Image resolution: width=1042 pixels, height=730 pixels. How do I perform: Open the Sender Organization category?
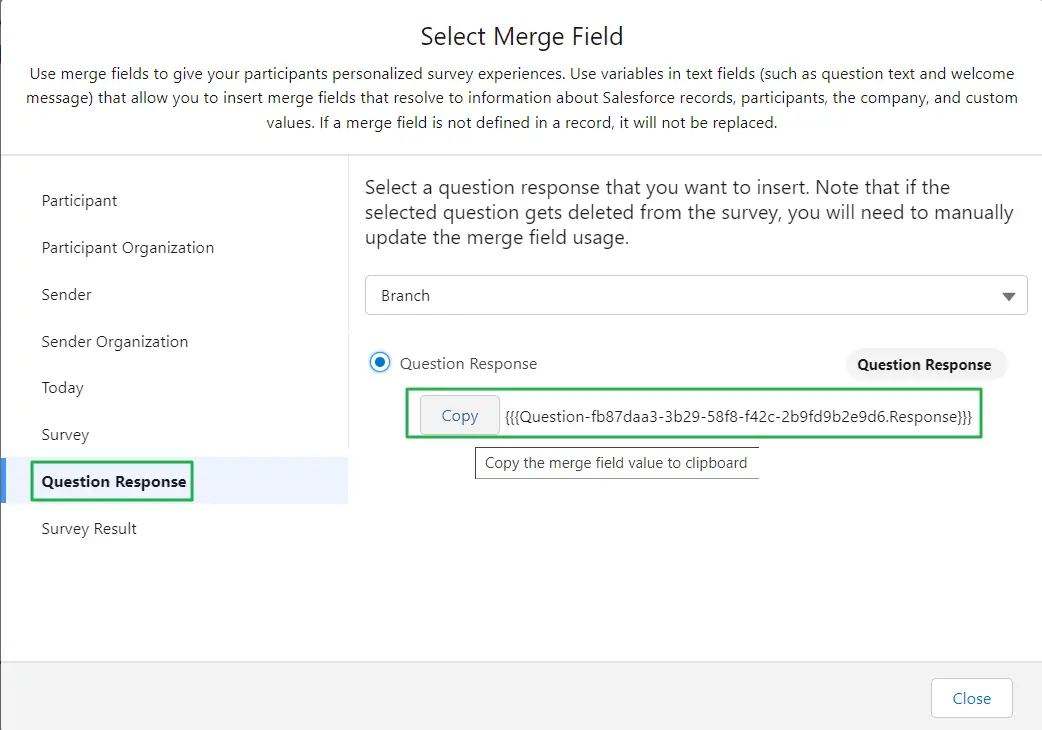[x=114, y=341]
